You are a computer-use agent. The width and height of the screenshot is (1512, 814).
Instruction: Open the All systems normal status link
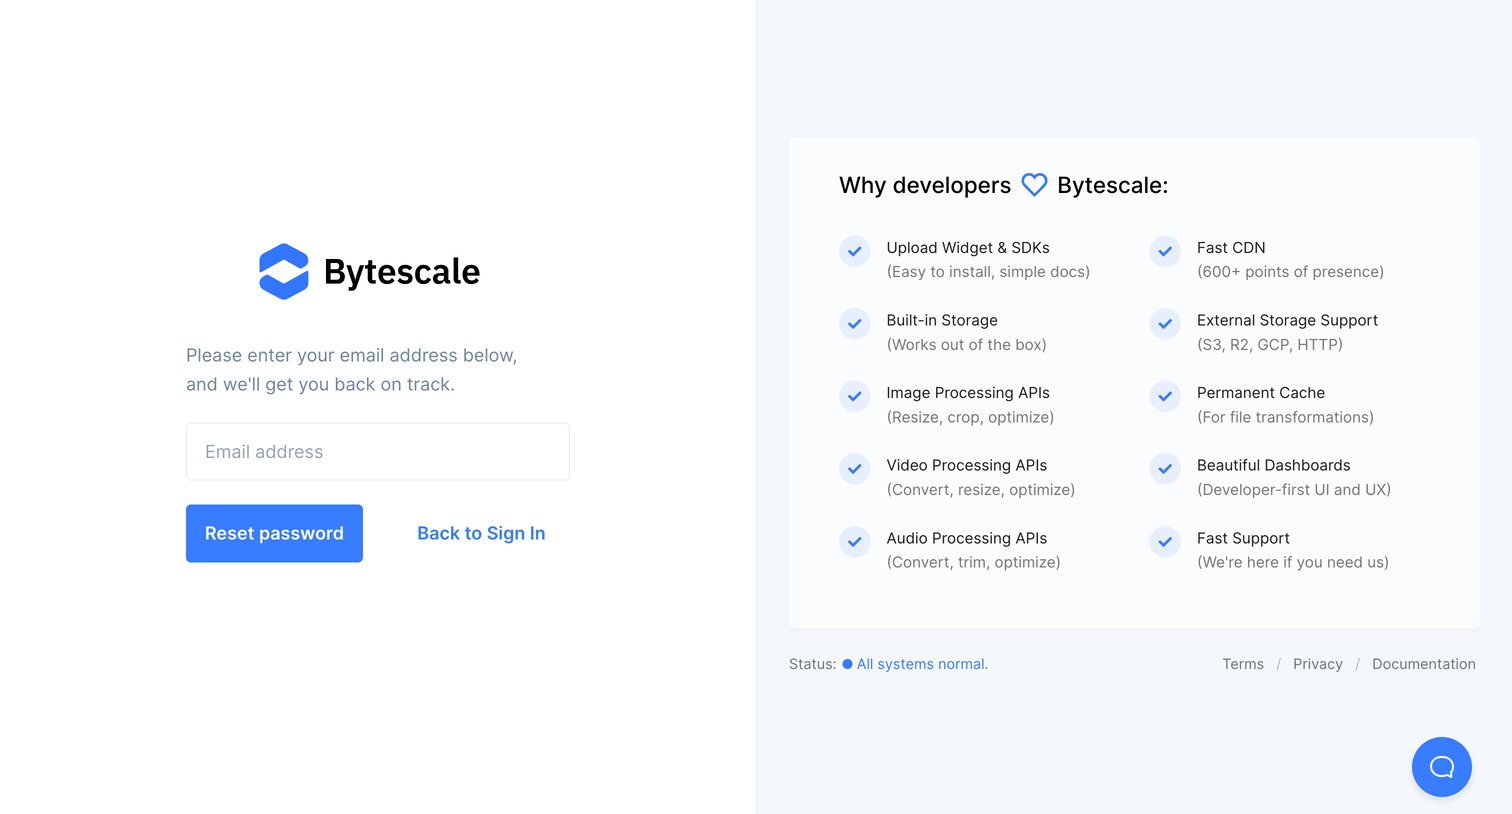point(922,664)
